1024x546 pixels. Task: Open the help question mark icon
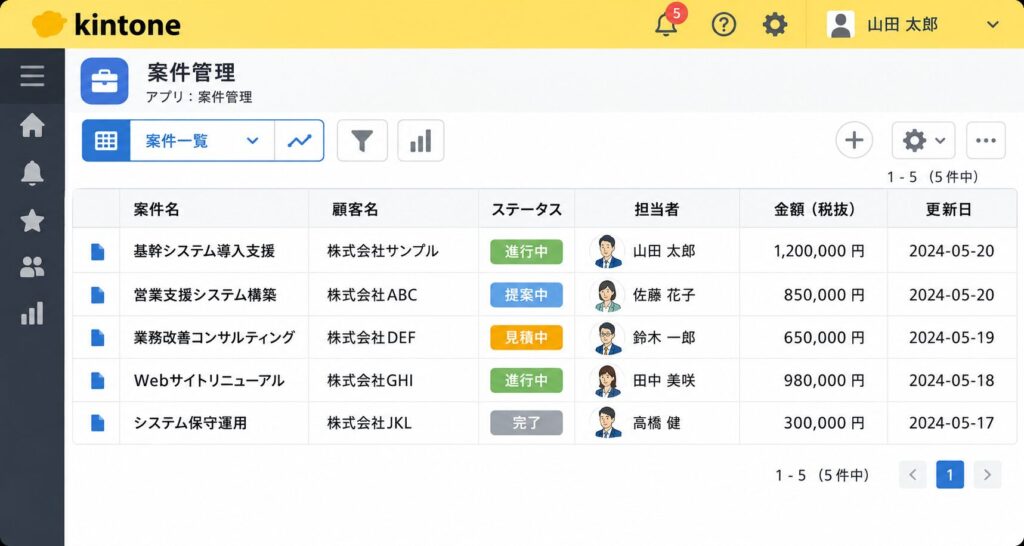pos(724,25)
